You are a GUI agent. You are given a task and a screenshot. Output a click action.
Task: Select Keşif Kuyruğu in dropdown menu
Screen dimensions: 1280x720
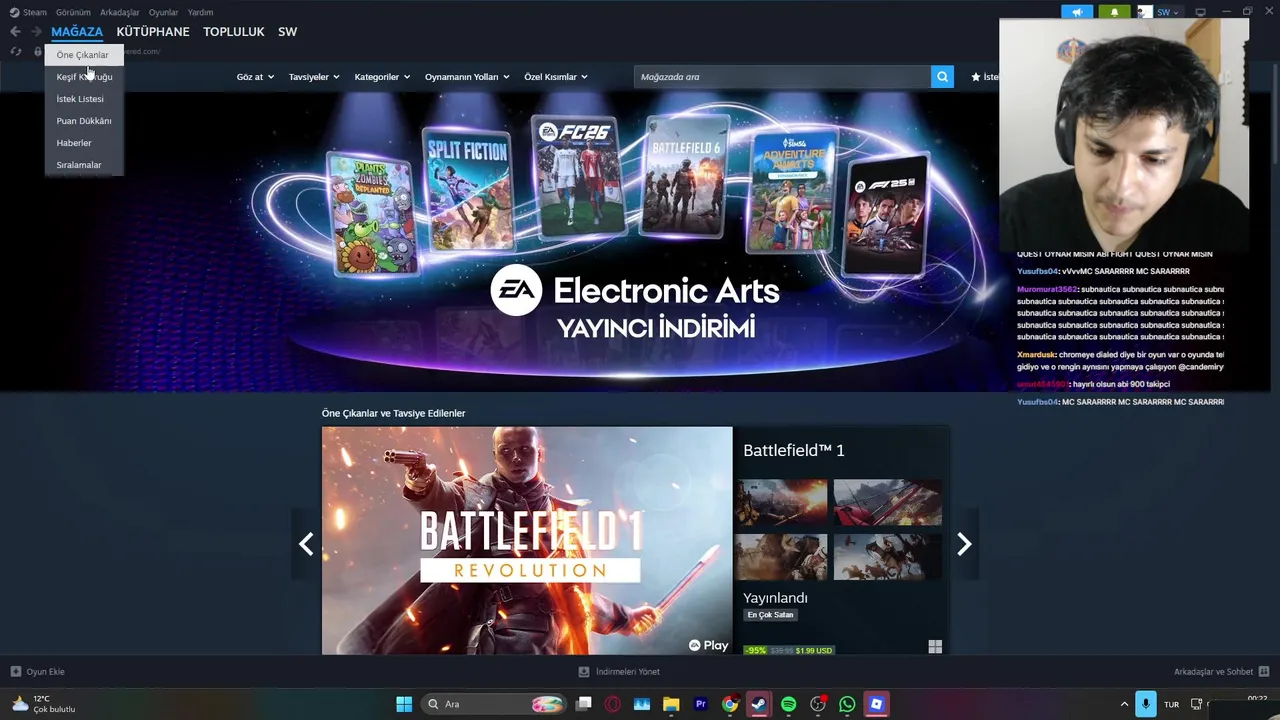(84, 77)
